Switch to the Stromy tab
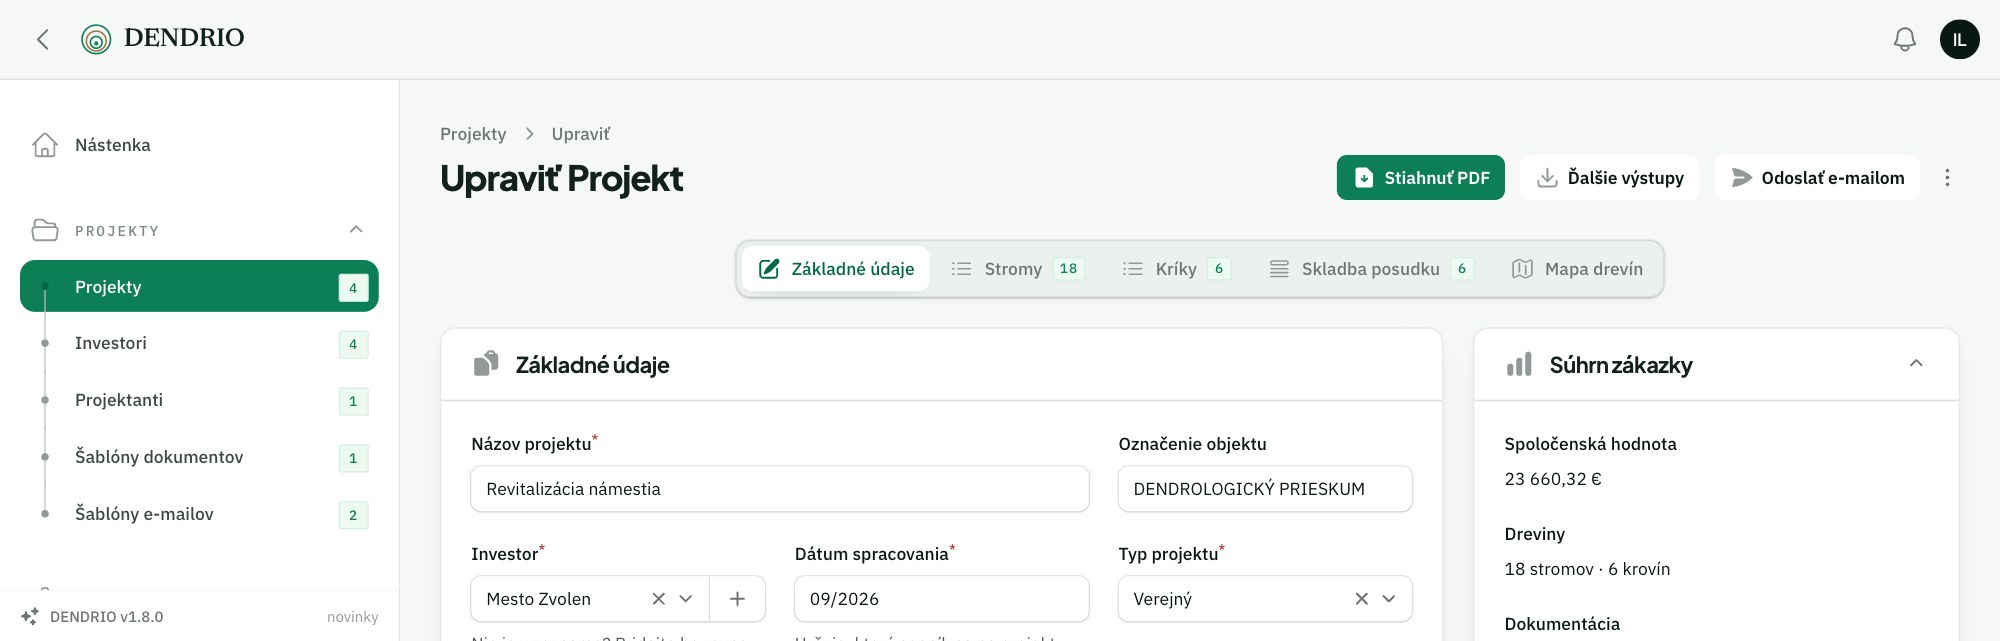Viewport: 2000px width, 641px height. [x=1017, y=269]
